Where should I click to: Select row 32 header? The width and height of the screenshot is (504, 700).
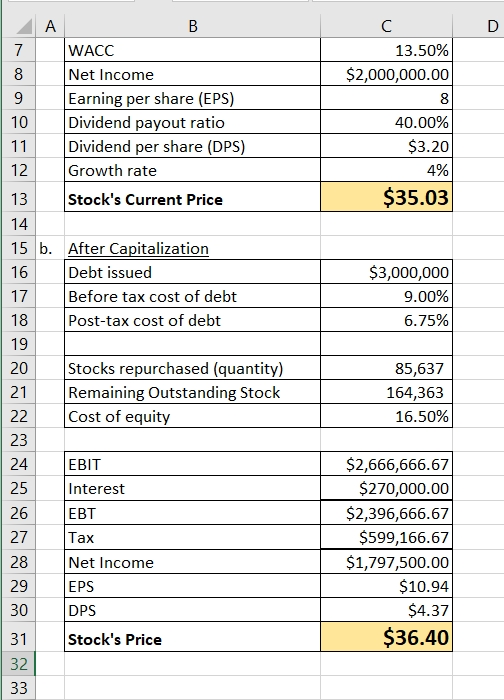pos(18,664)
